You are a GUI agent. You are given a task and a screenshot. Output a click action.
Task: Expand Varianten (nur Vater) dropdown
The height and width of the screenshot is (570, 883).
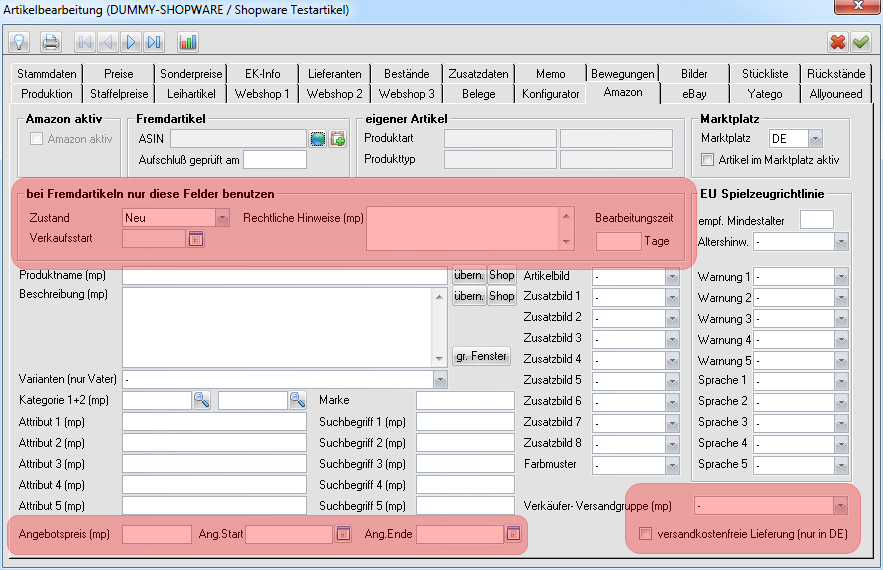(x=440, y=380)
